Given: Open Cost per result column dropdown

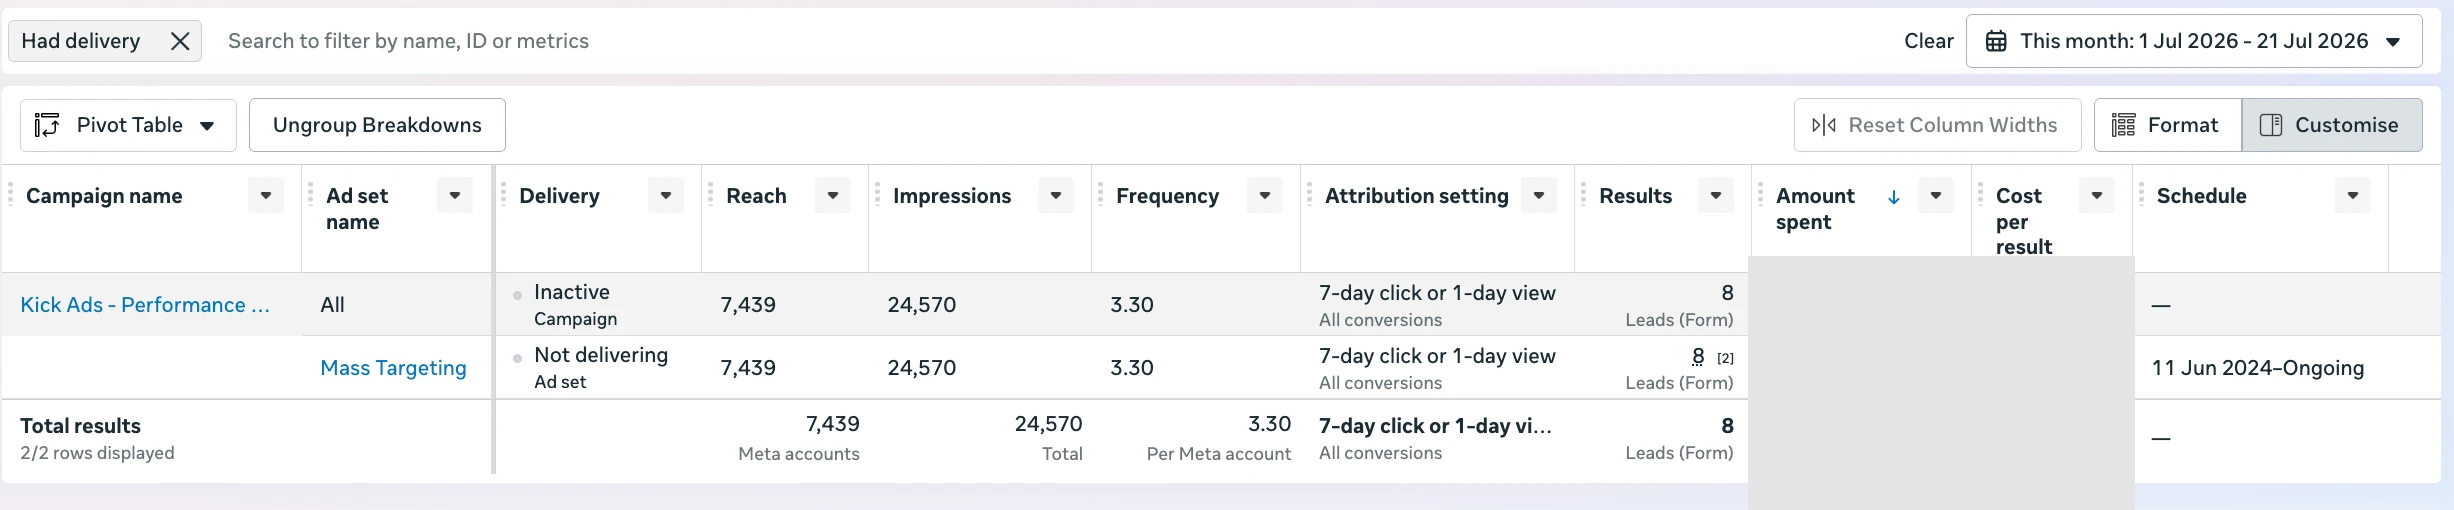Looking at the screenshot, I should (2097, 195).
